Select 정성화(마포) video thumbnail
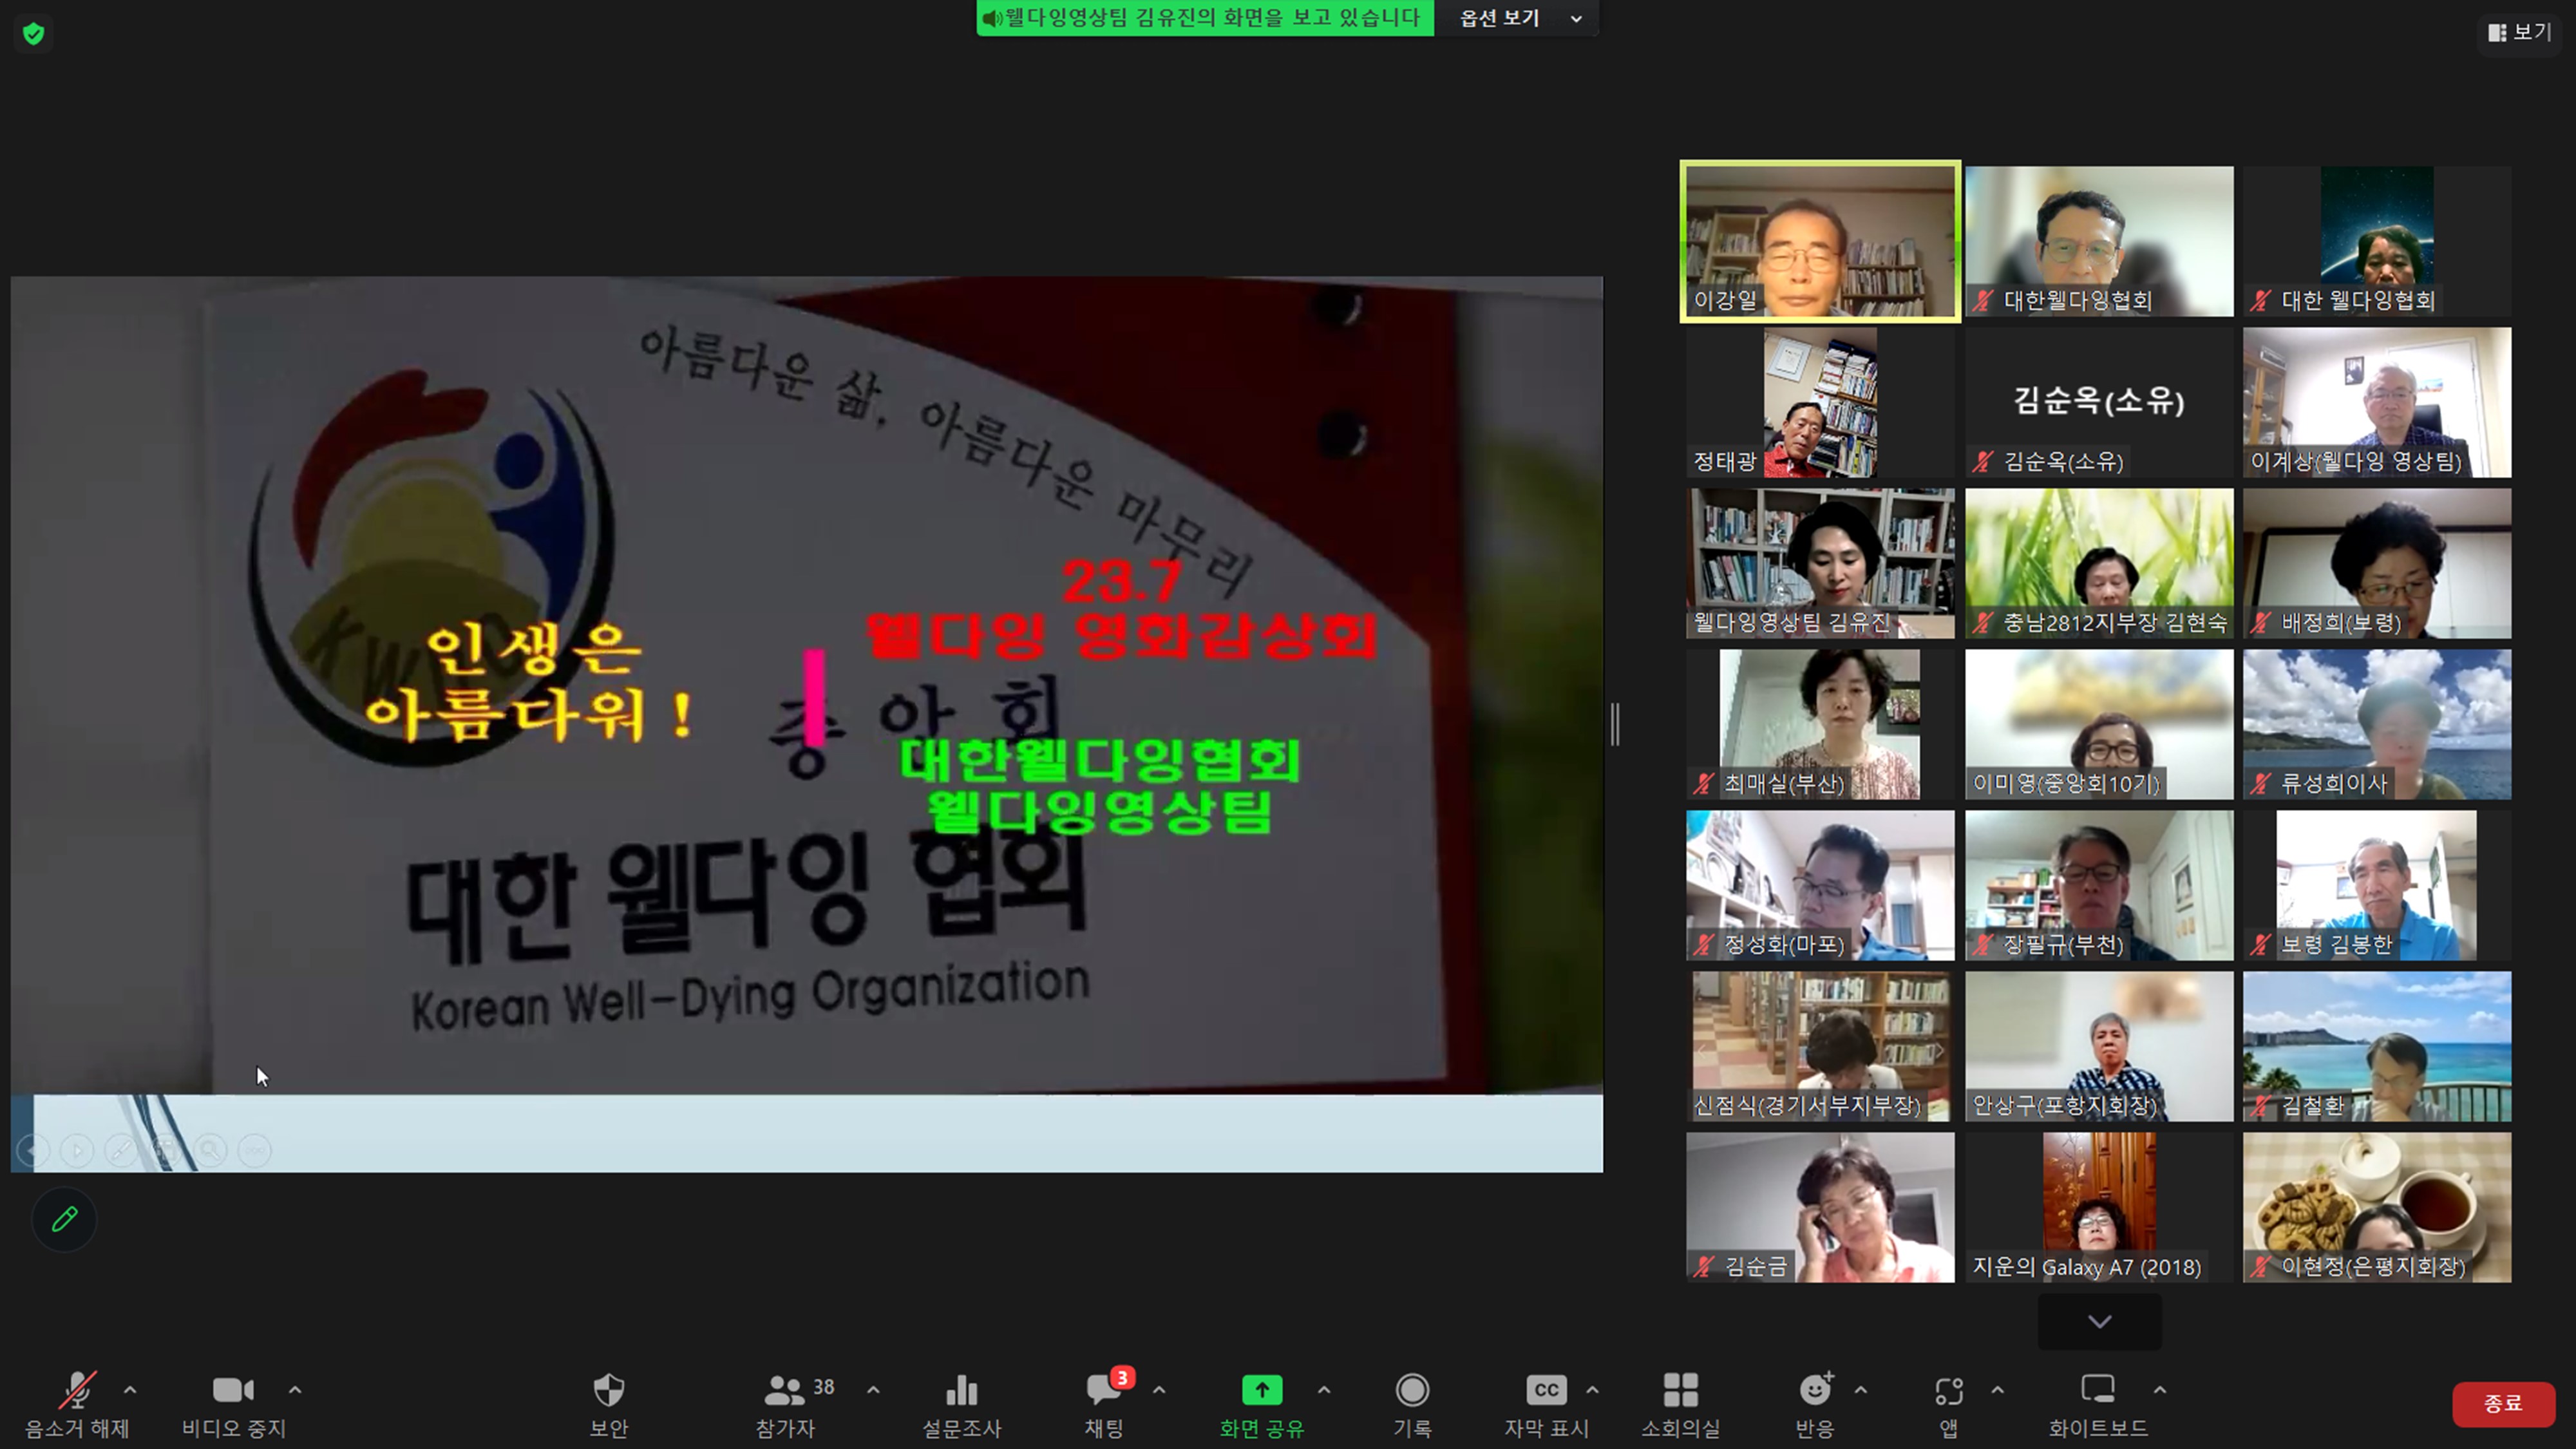The height and width of the screenshot is (1449, 2576). 1820,885
